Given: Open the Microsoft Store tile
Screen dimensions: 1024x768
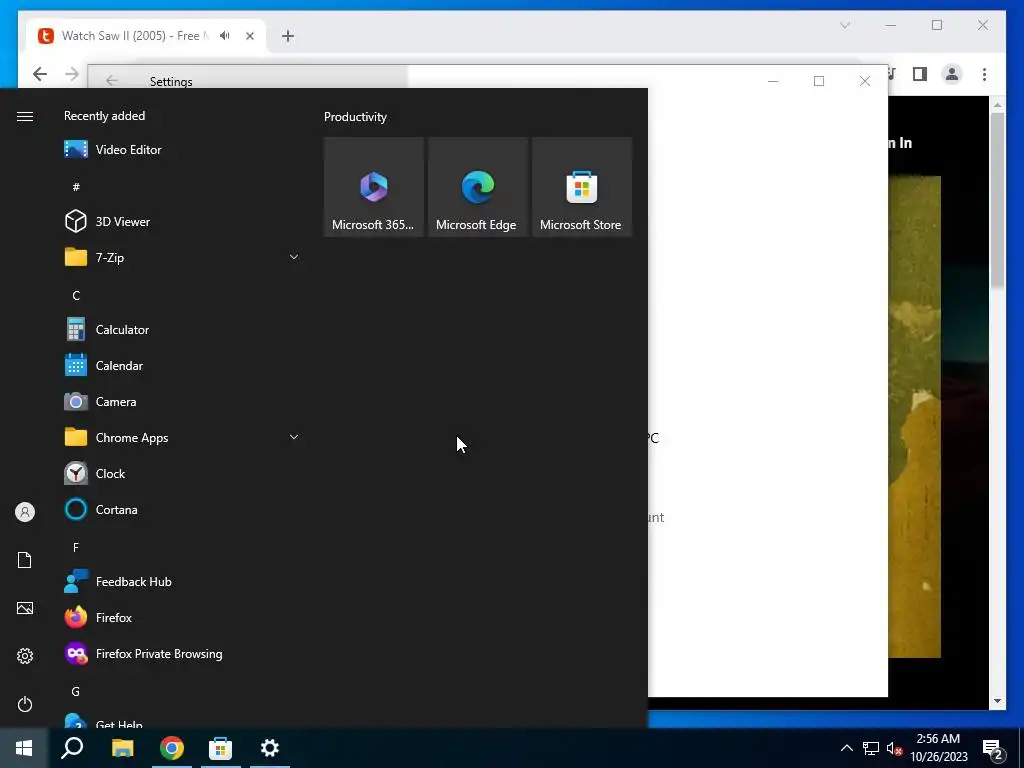Looking at the screenshot, I should coord(582,187).
